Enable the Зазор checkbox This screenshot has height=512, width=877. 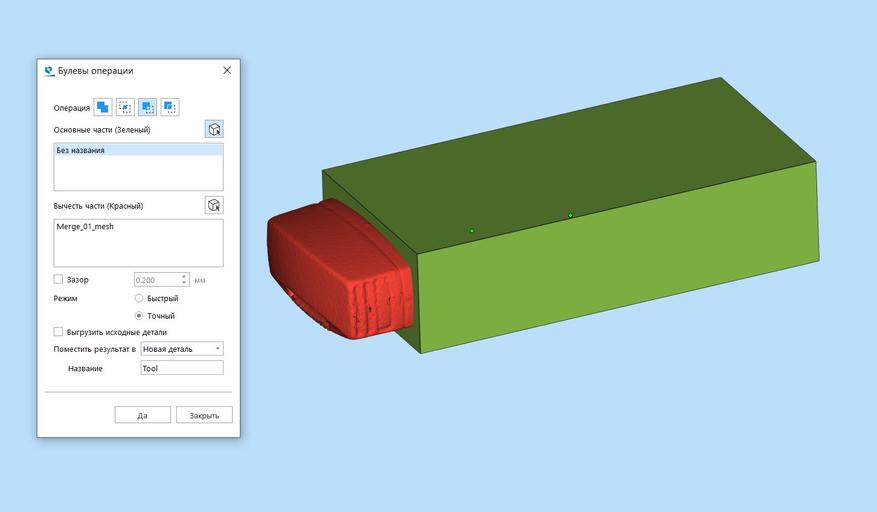[x=58, y=279]
